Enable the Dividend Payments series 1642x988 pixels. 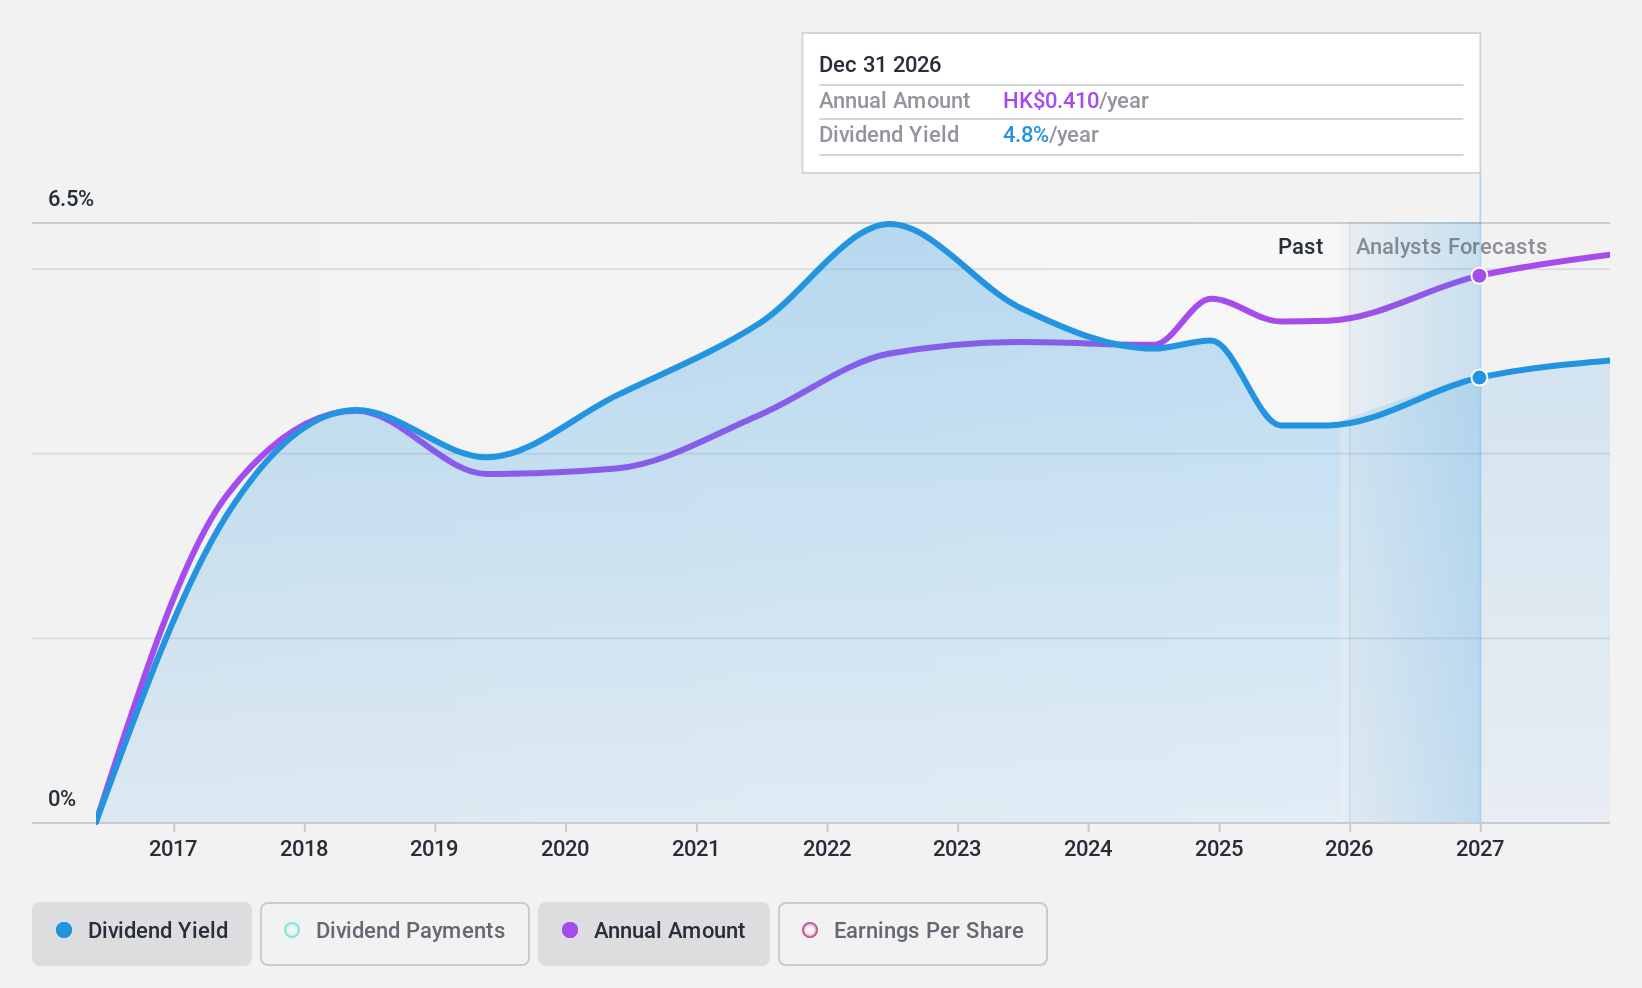pos(394,931)
